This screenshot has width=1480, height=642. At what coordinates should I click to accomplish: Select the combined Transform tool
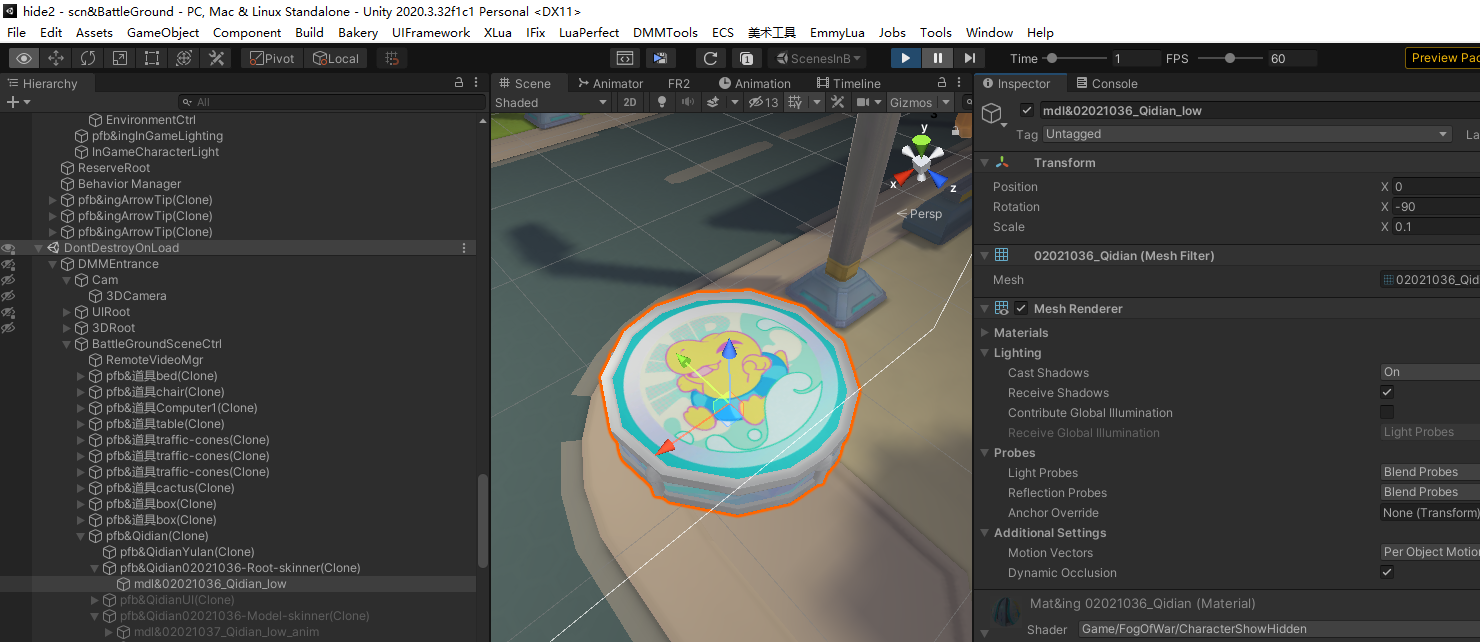(184, 58)
